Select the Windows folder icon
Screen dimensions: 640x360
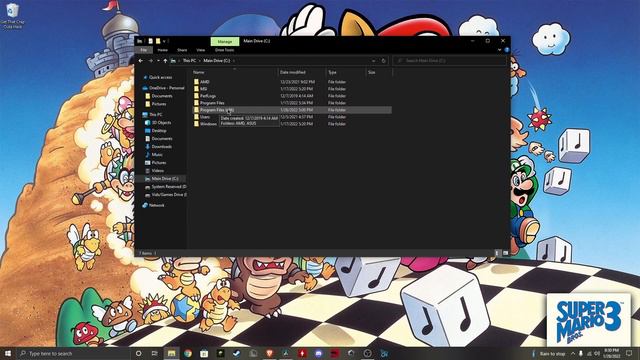pyautogui.click(x=196, y=124)
